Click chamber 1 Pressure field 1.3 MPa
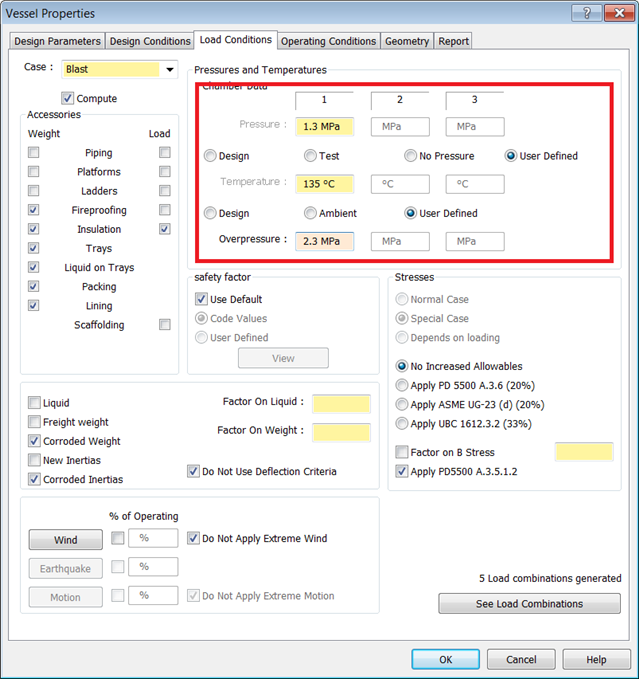The image size is (639, 679). tap(325, 126)
